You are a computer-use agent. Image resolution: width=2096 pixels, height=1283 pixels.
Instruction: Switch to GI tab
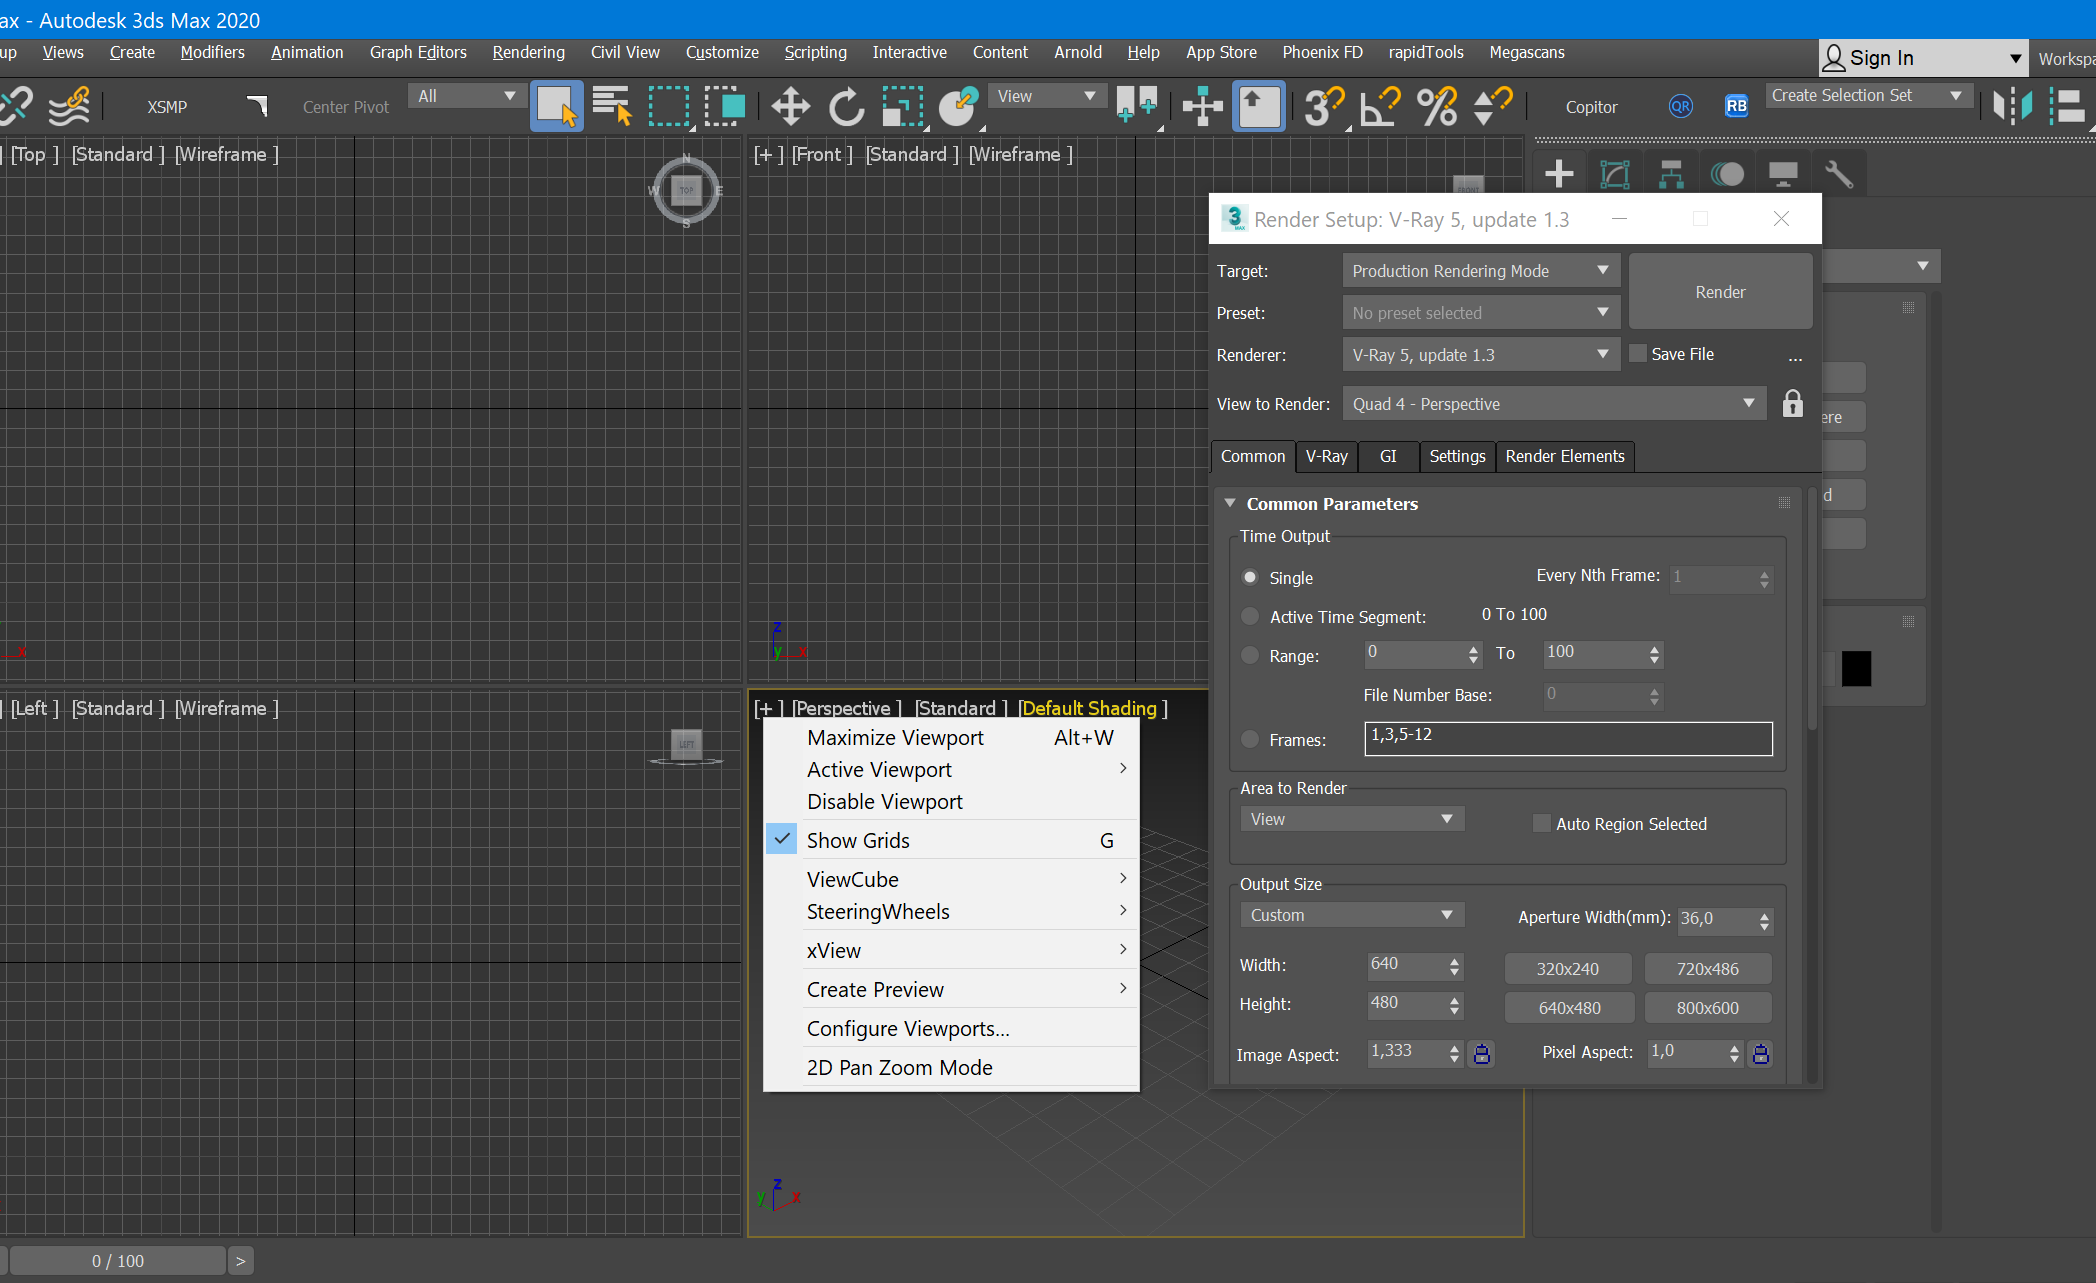[x=1388, y=456]
